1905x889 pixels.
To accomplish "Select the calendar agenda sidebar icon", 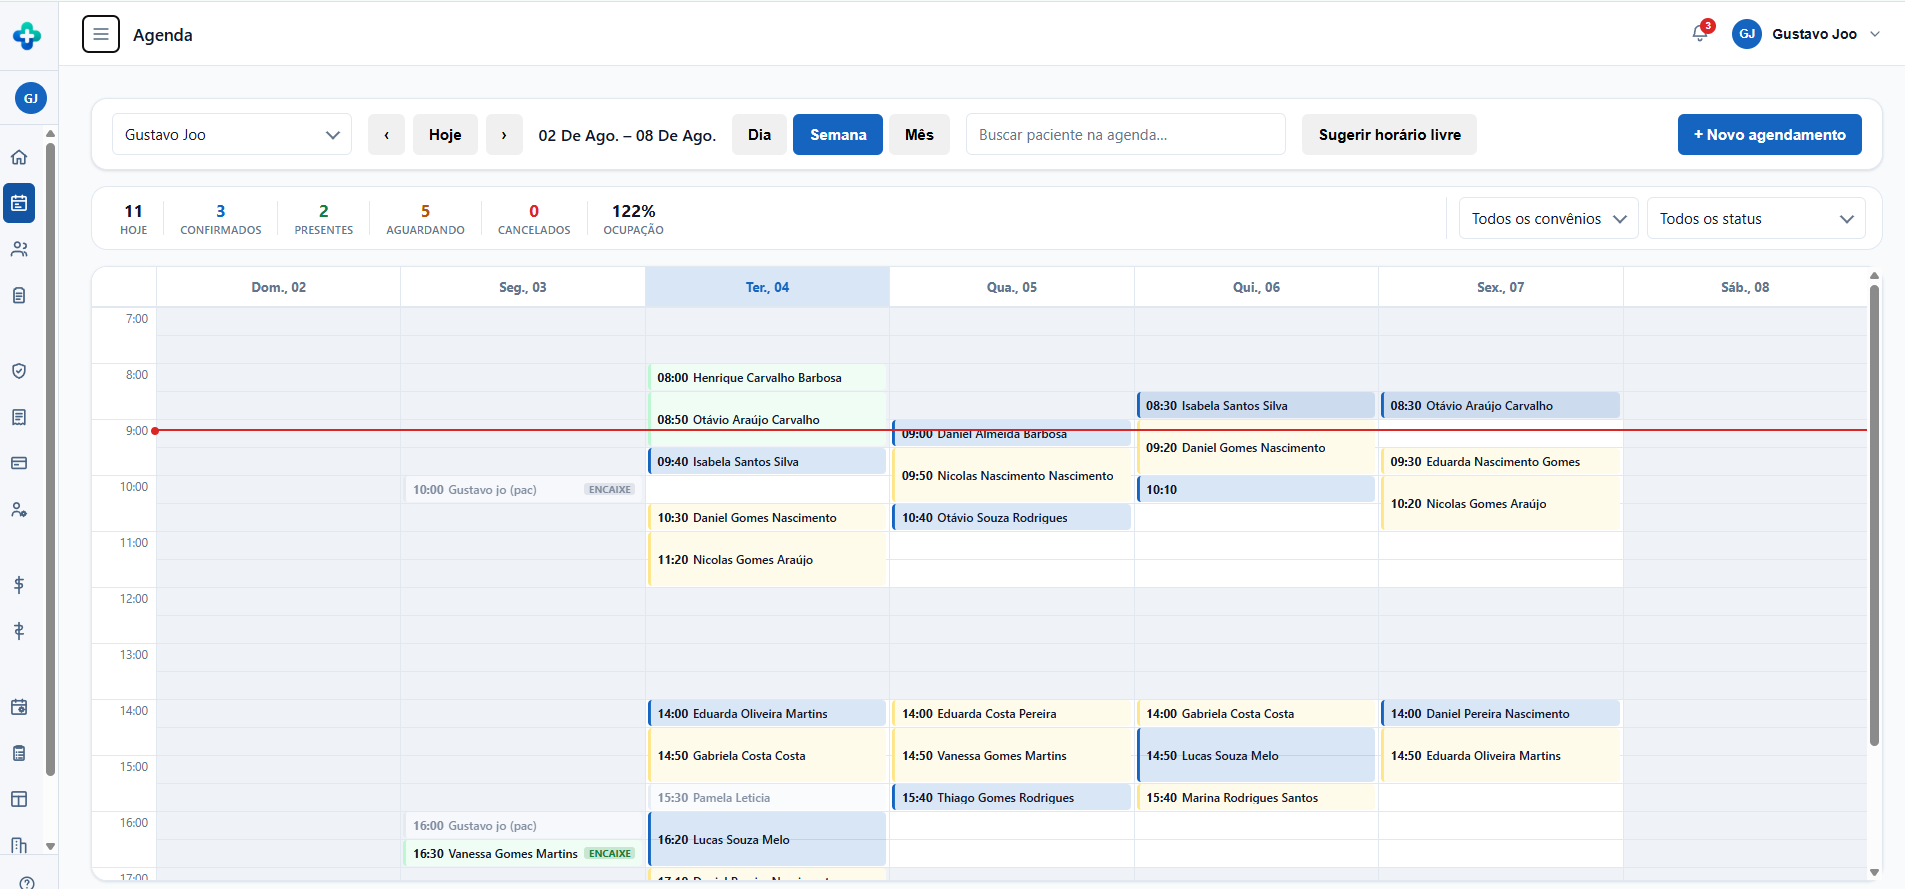I will click(19, 203).
